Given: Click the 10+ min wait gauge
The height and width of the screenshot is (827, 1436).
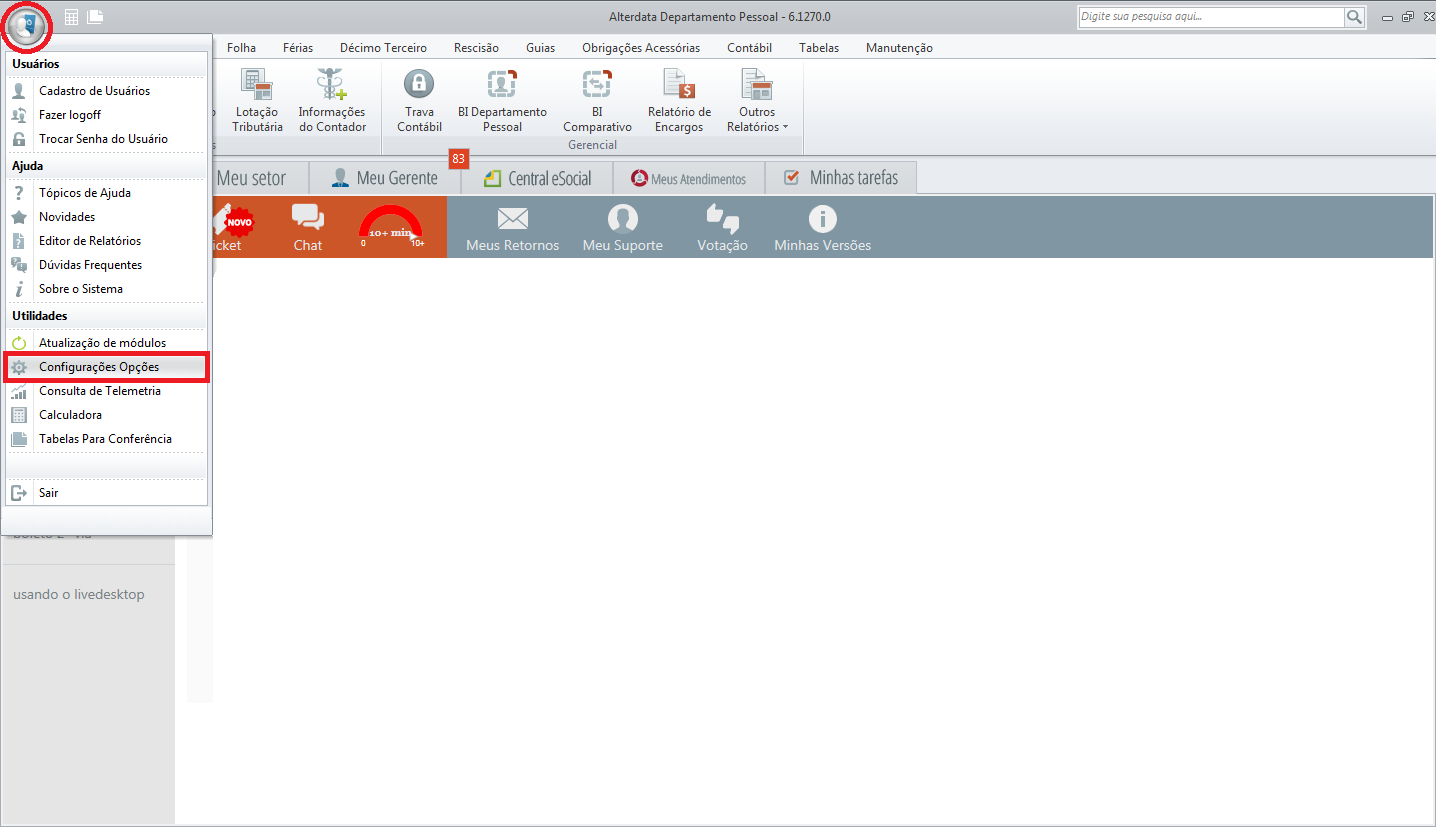Looking at the screenshot, I should (x=391, y=227).
